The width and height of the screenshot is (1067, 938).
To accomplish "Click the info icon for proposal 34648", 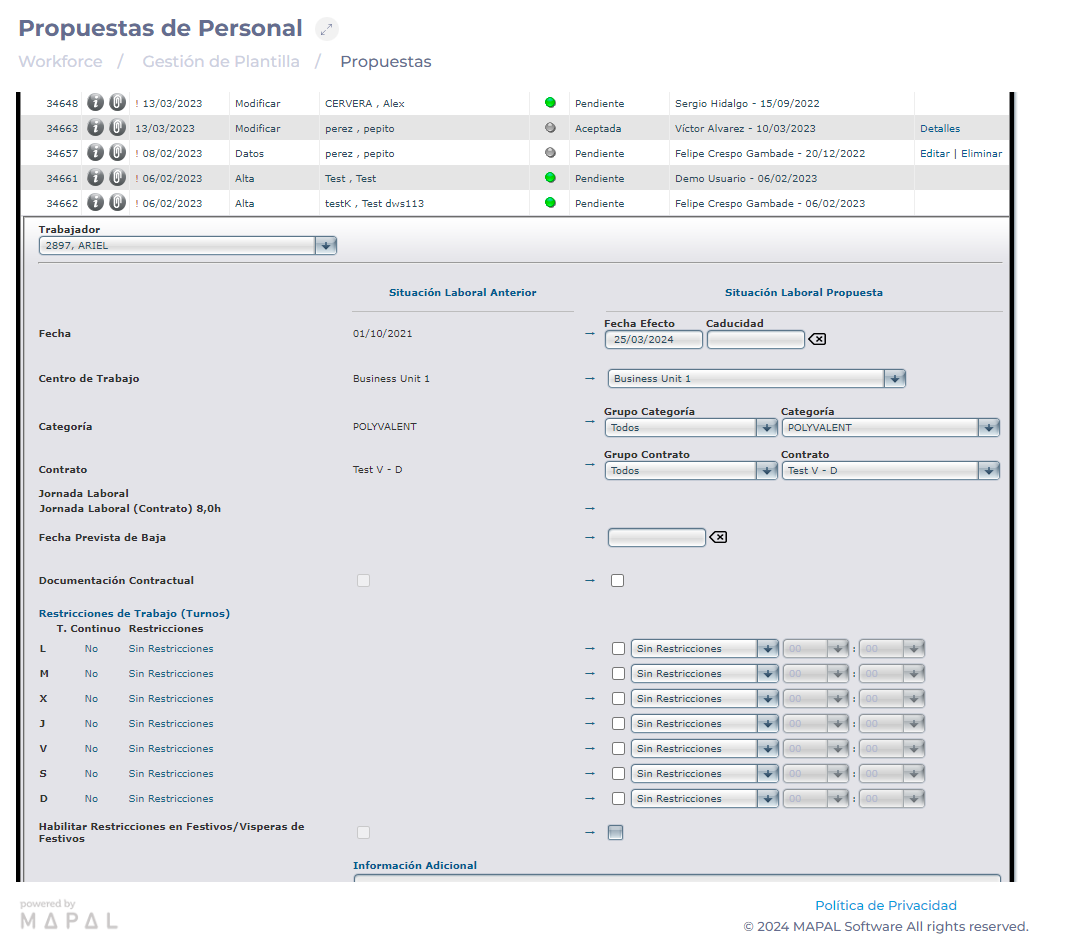I will tap(96, 103).
